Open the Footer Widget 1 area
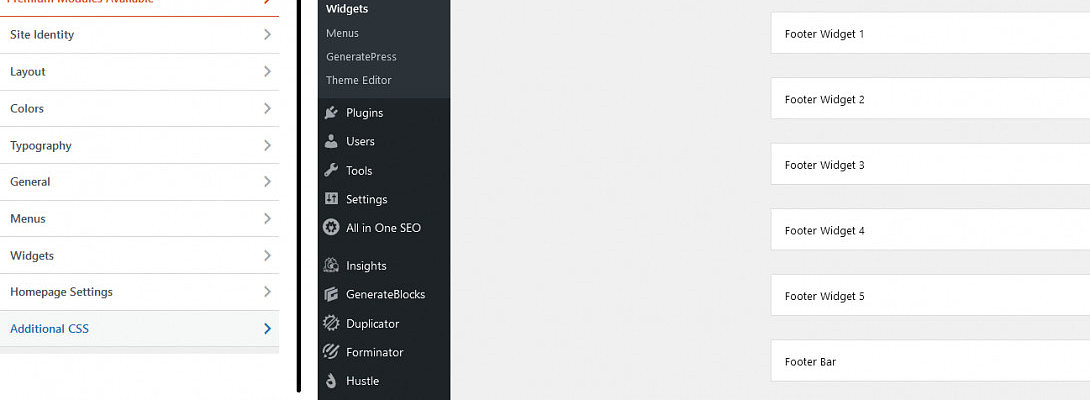The image size is (1090, 400). click(930, 33)
